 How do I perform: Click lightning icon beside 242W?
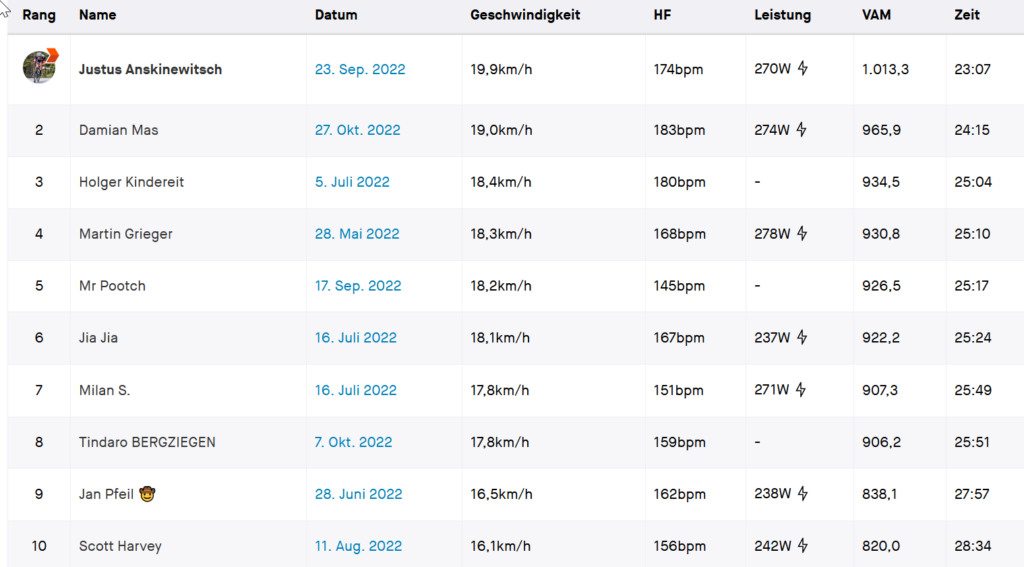coord(802,545)
